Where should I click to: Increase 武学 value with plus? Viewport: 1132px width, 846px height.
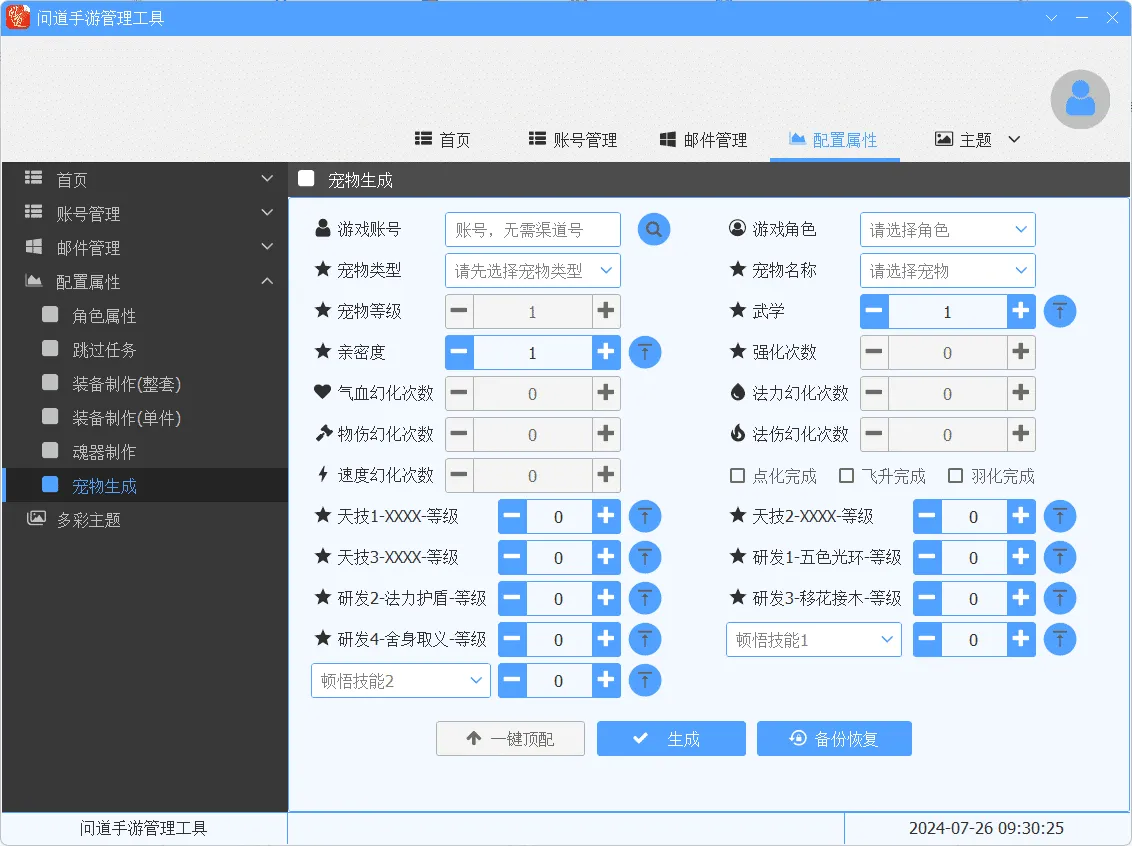(1021, 312)
